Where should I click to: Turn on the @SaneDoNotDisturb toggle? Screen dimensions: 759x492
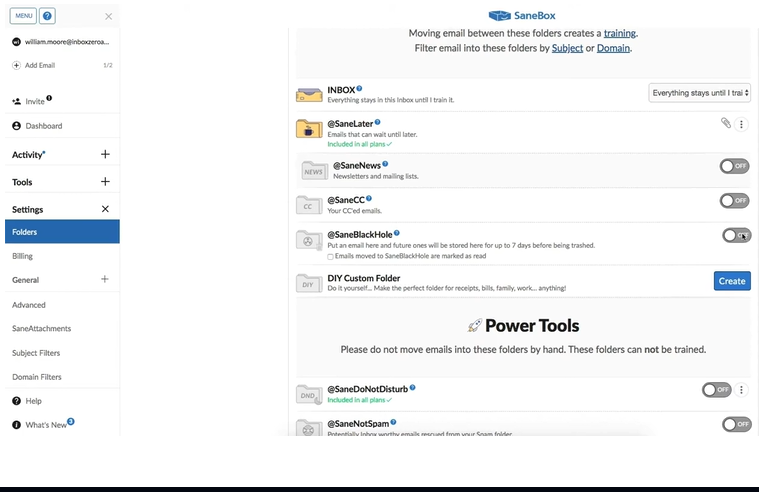[x=717, y=389]
